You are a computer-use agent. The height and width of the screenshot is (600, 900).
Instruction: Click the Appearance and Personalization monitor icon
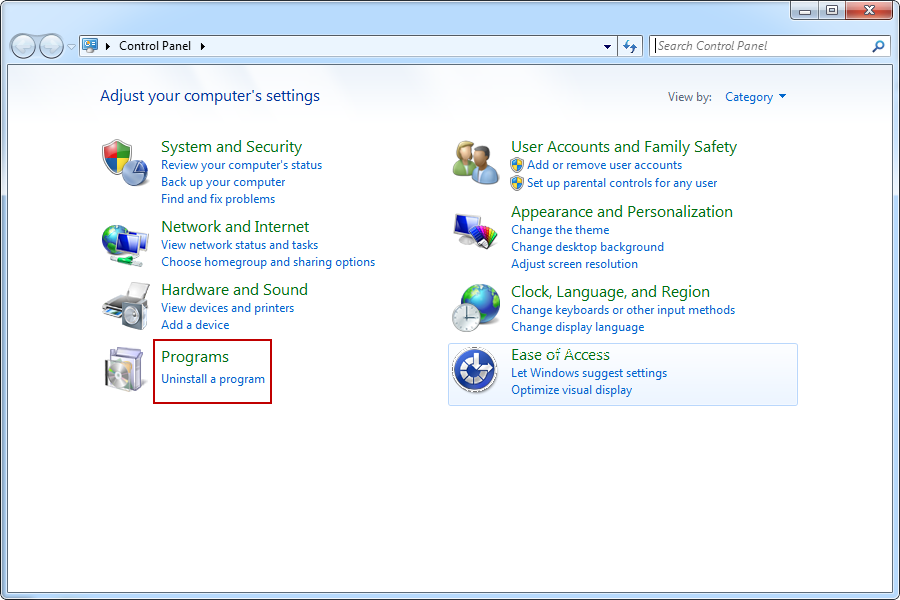[x=475, y=231]
